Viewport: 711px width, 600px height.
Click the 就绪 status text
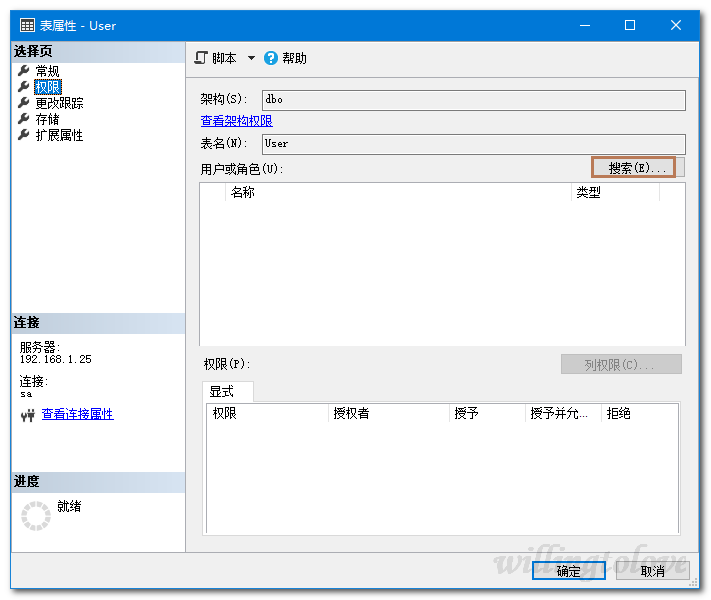(x=69, y=506)
